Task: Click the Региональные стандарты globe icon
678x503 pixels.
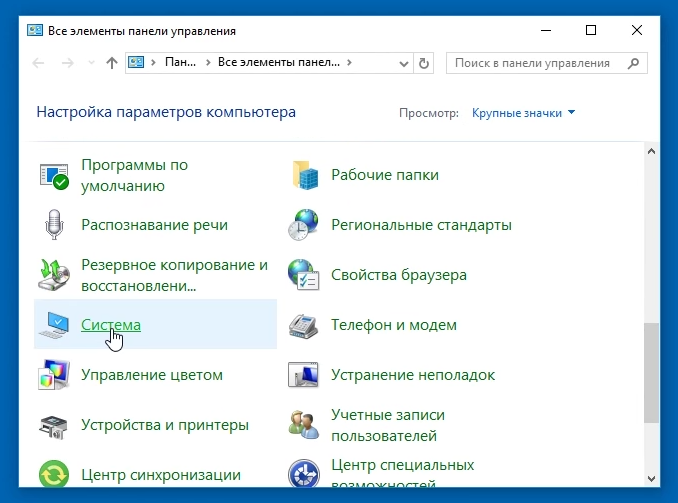Action: click(303, 225)
